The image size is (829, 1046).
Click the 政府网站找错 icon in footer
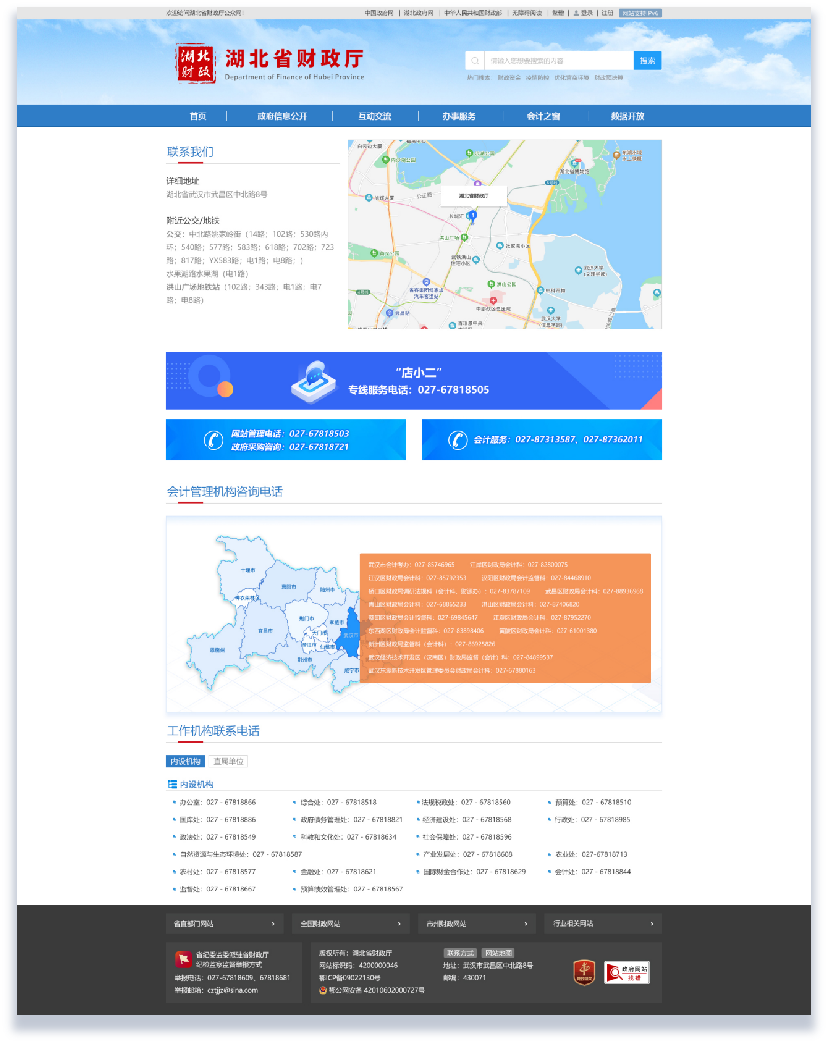coord(627,972)
